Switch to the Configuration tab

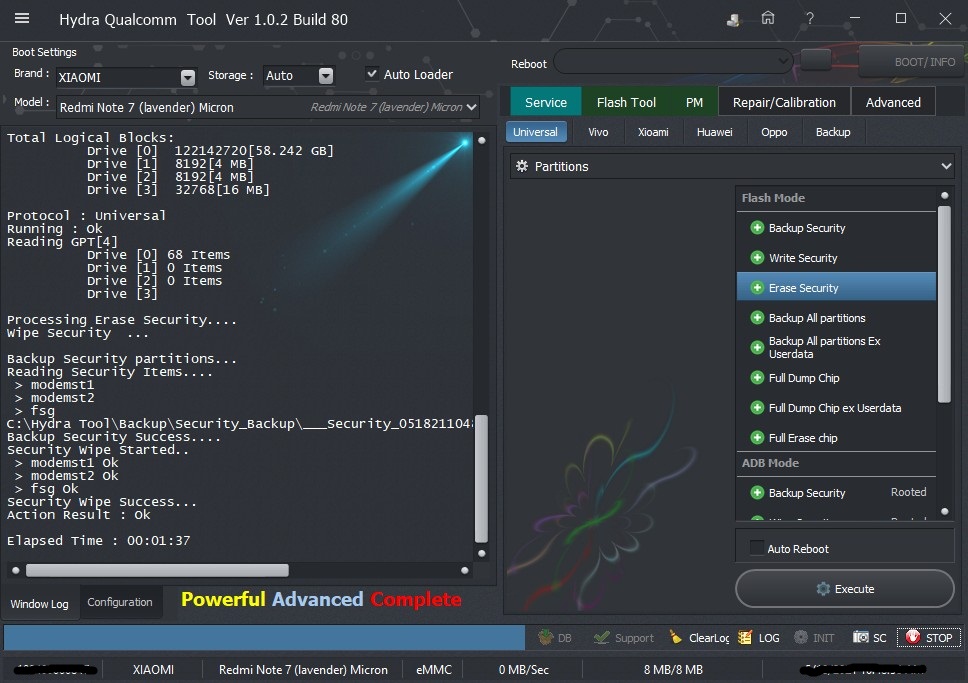120,602
